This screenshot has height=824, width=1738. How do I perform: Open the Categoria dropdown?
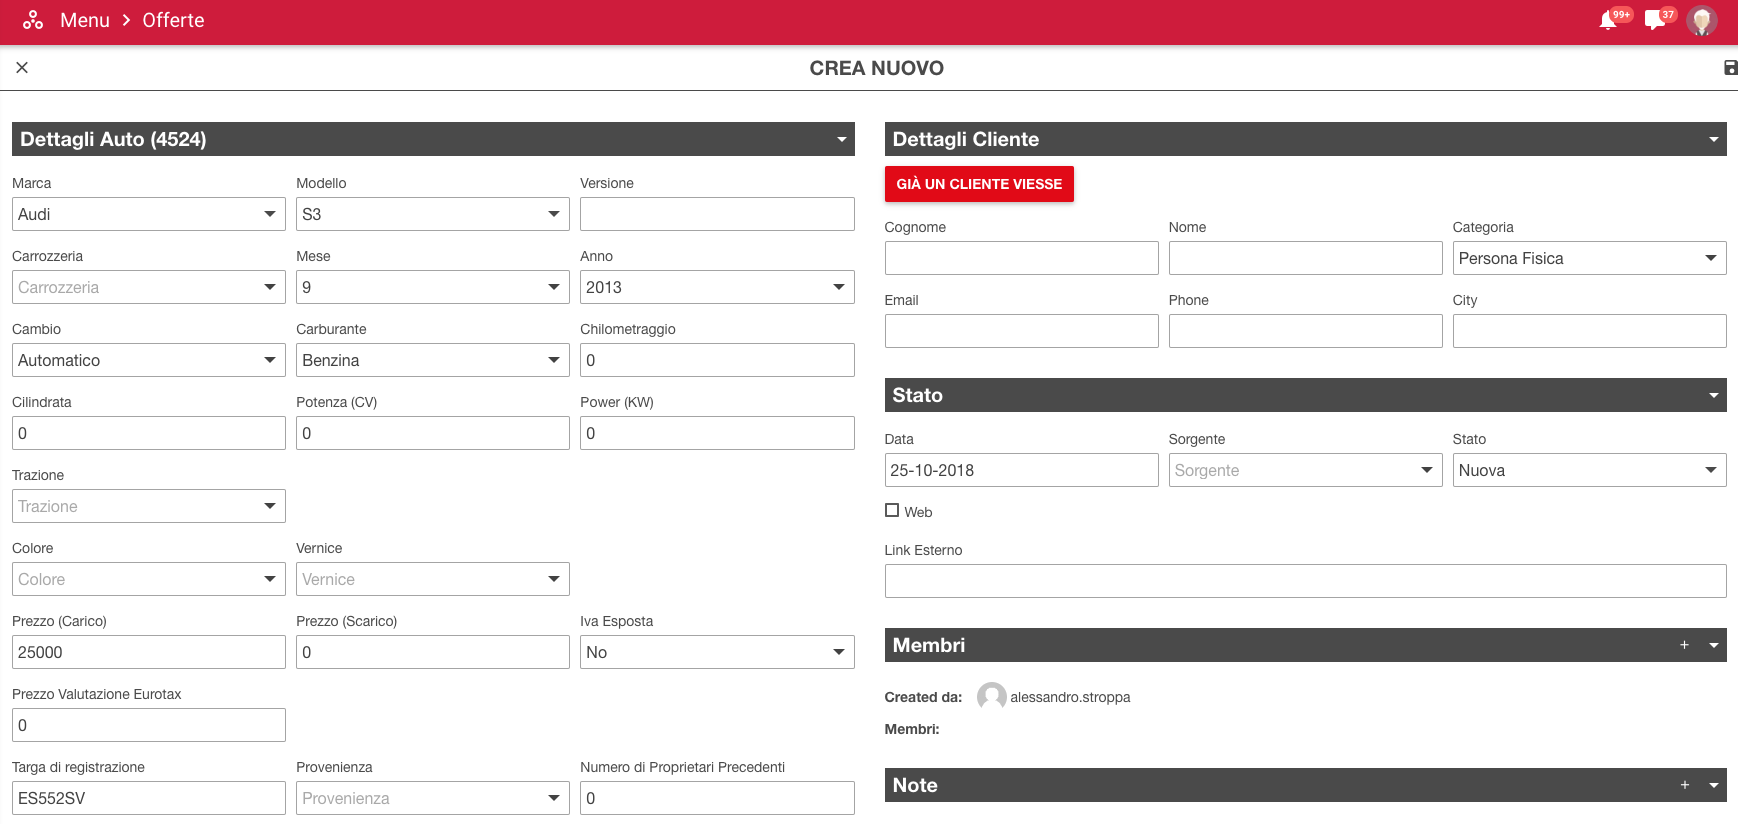1588,258
